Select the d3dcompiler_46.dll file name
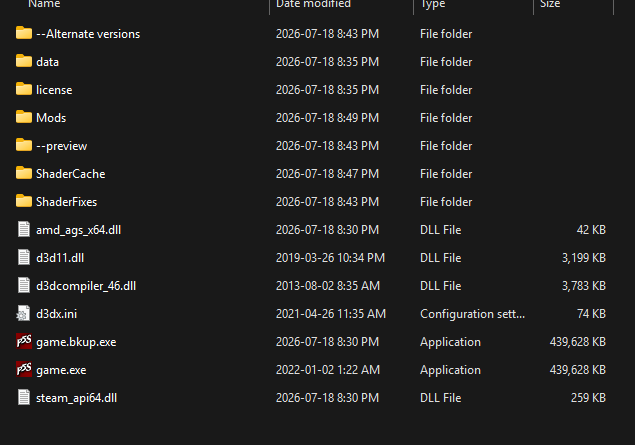This screenshot has width=635, height=445. click(86, 286)
